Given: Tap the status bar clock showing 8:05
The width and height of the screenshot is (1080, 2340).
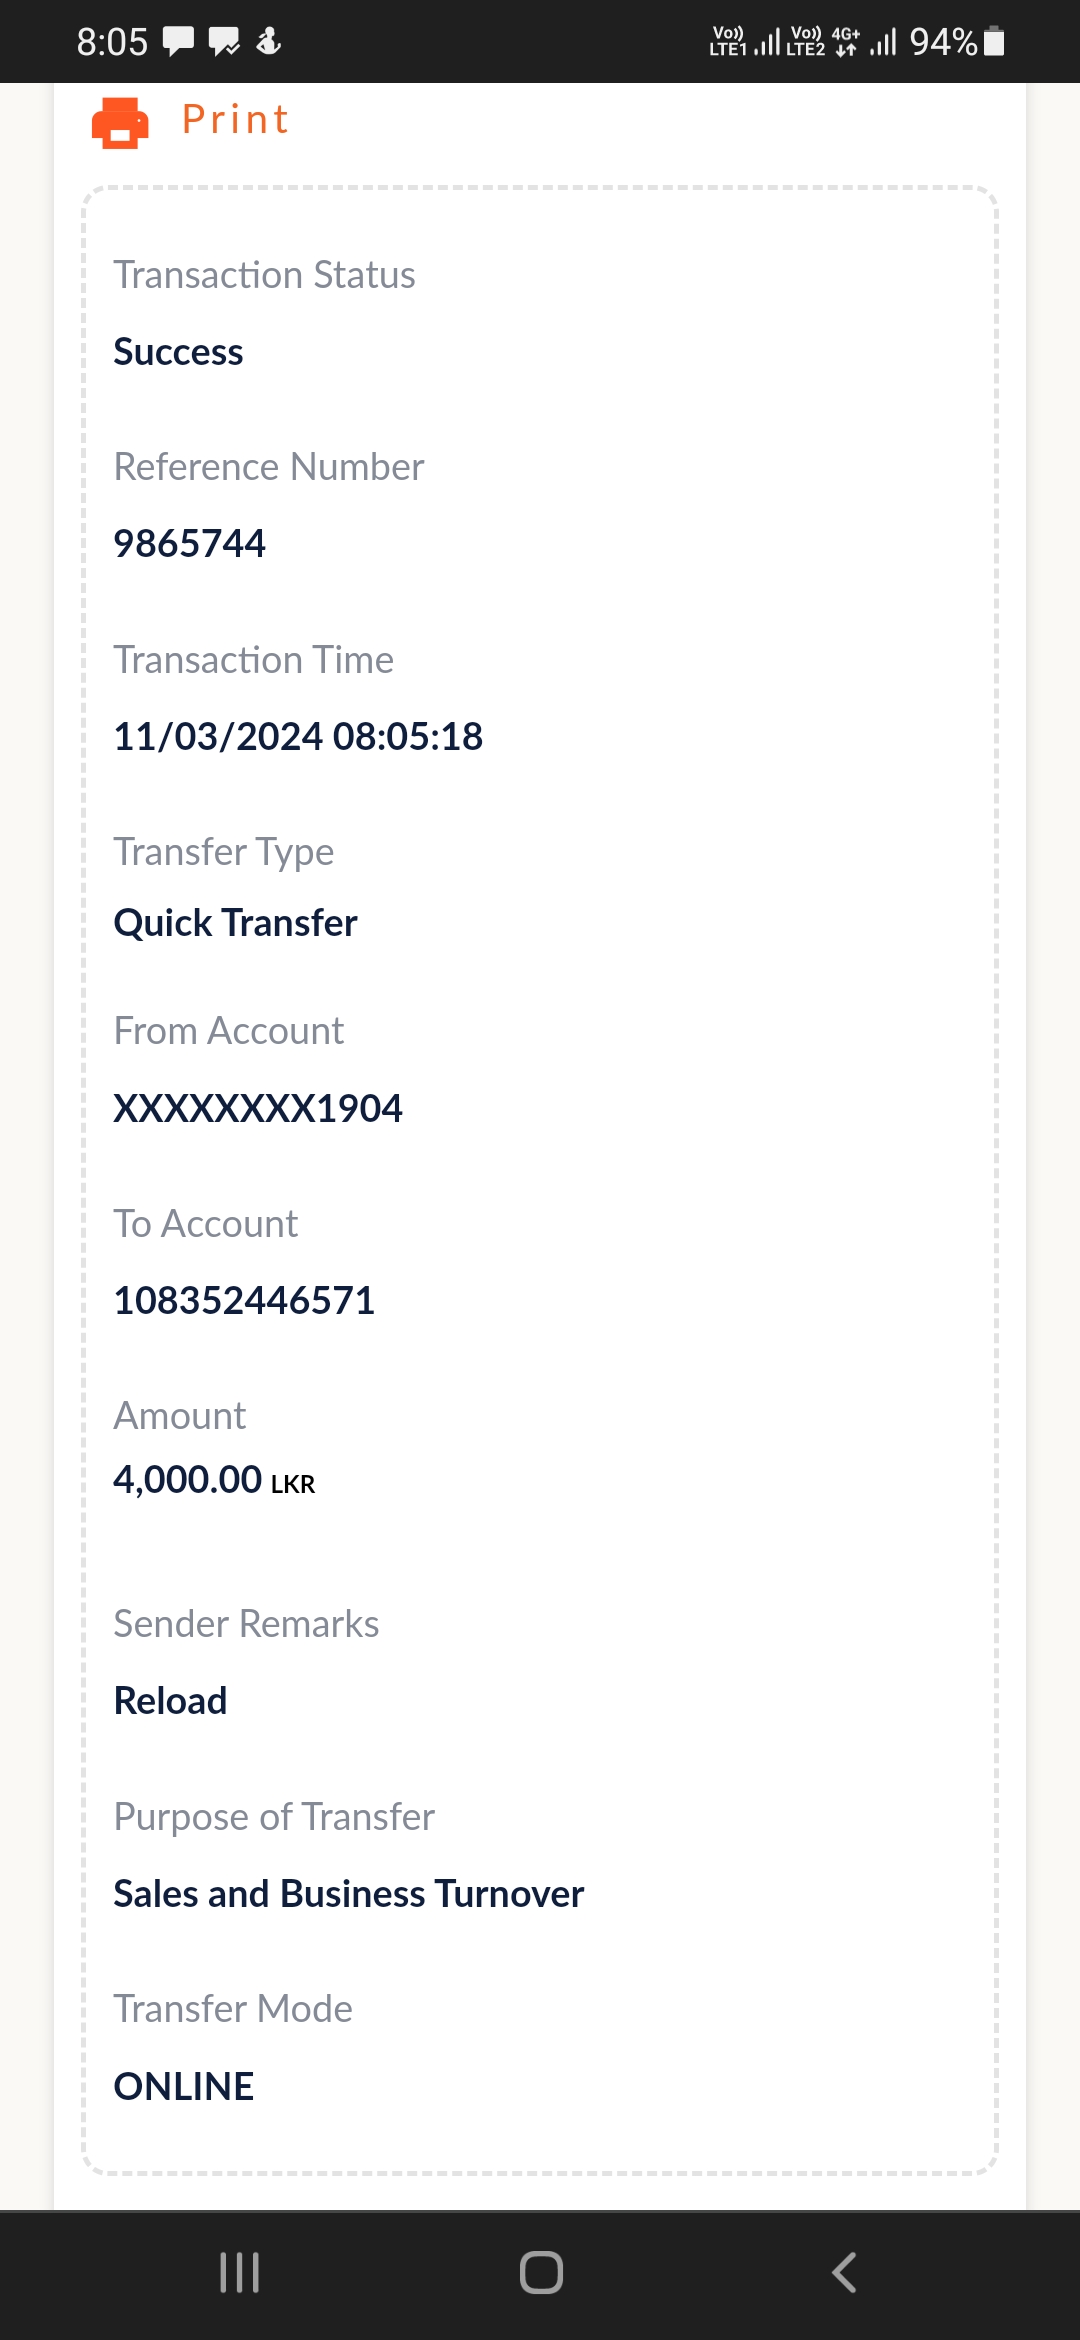Looking at the screenshot, I should click(112, 42).
